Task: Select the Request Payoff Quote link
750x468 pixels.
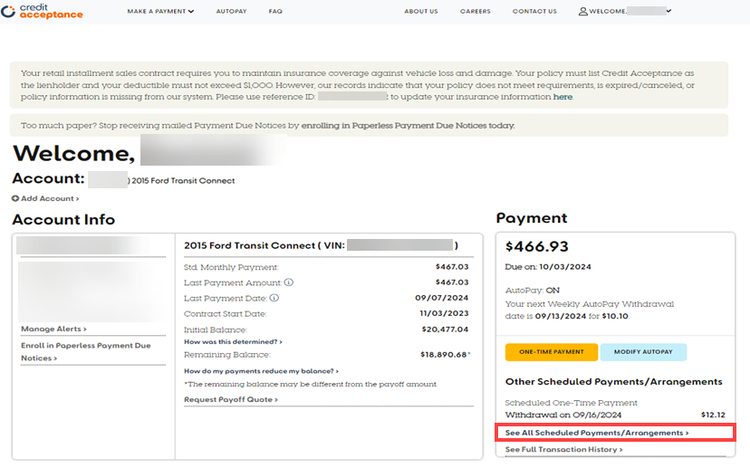Action: pyautogui.click(x=230, y=399)
